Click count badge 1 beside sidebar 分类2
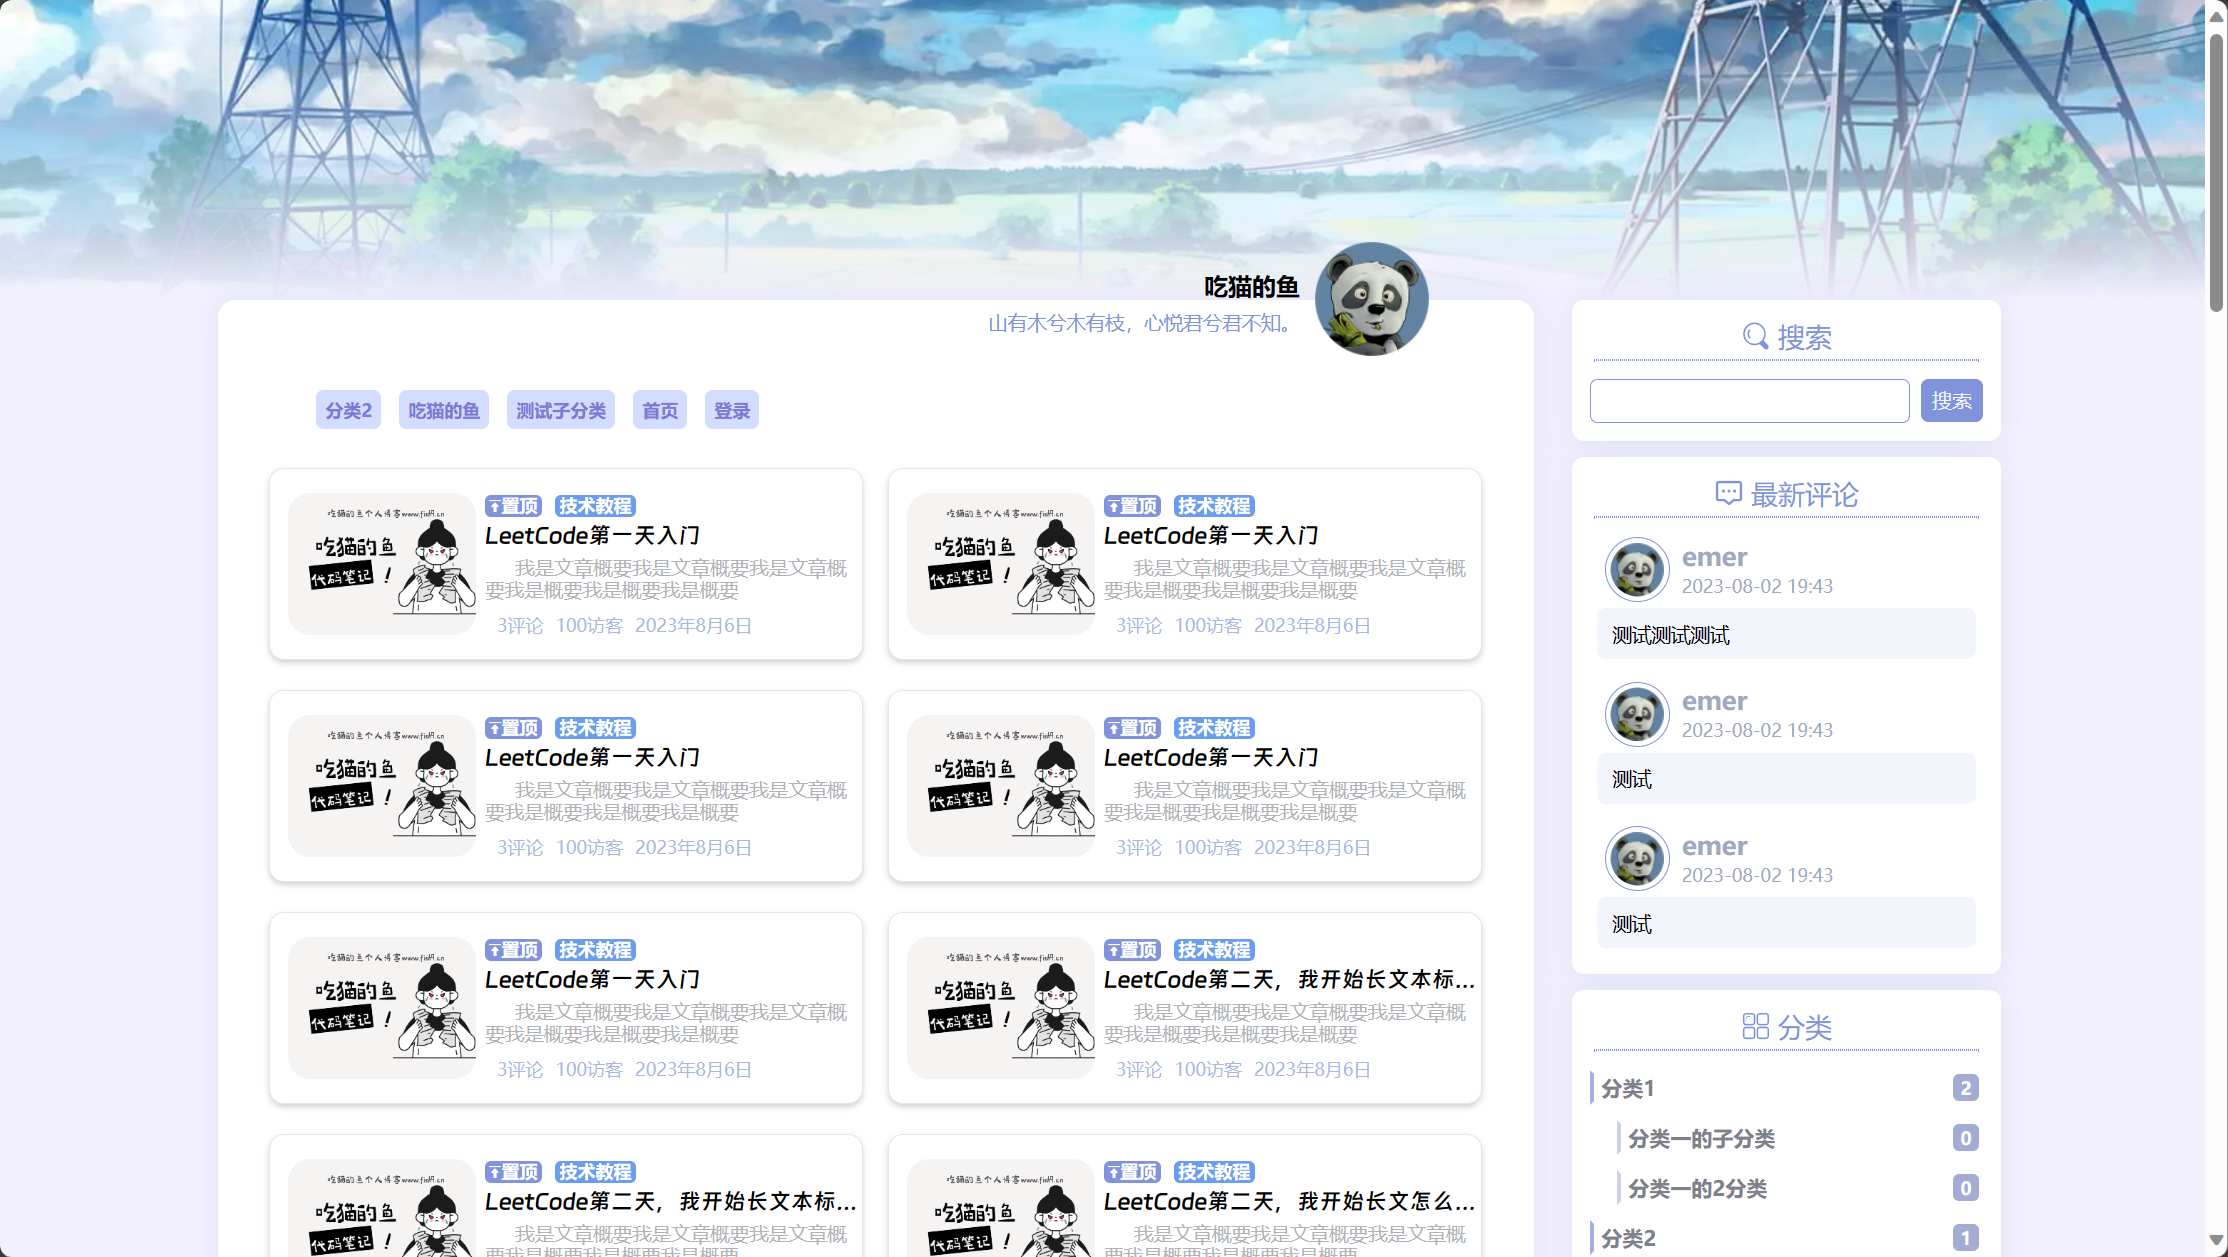2228x1257 pixels. click(x=1965, y=1238)
